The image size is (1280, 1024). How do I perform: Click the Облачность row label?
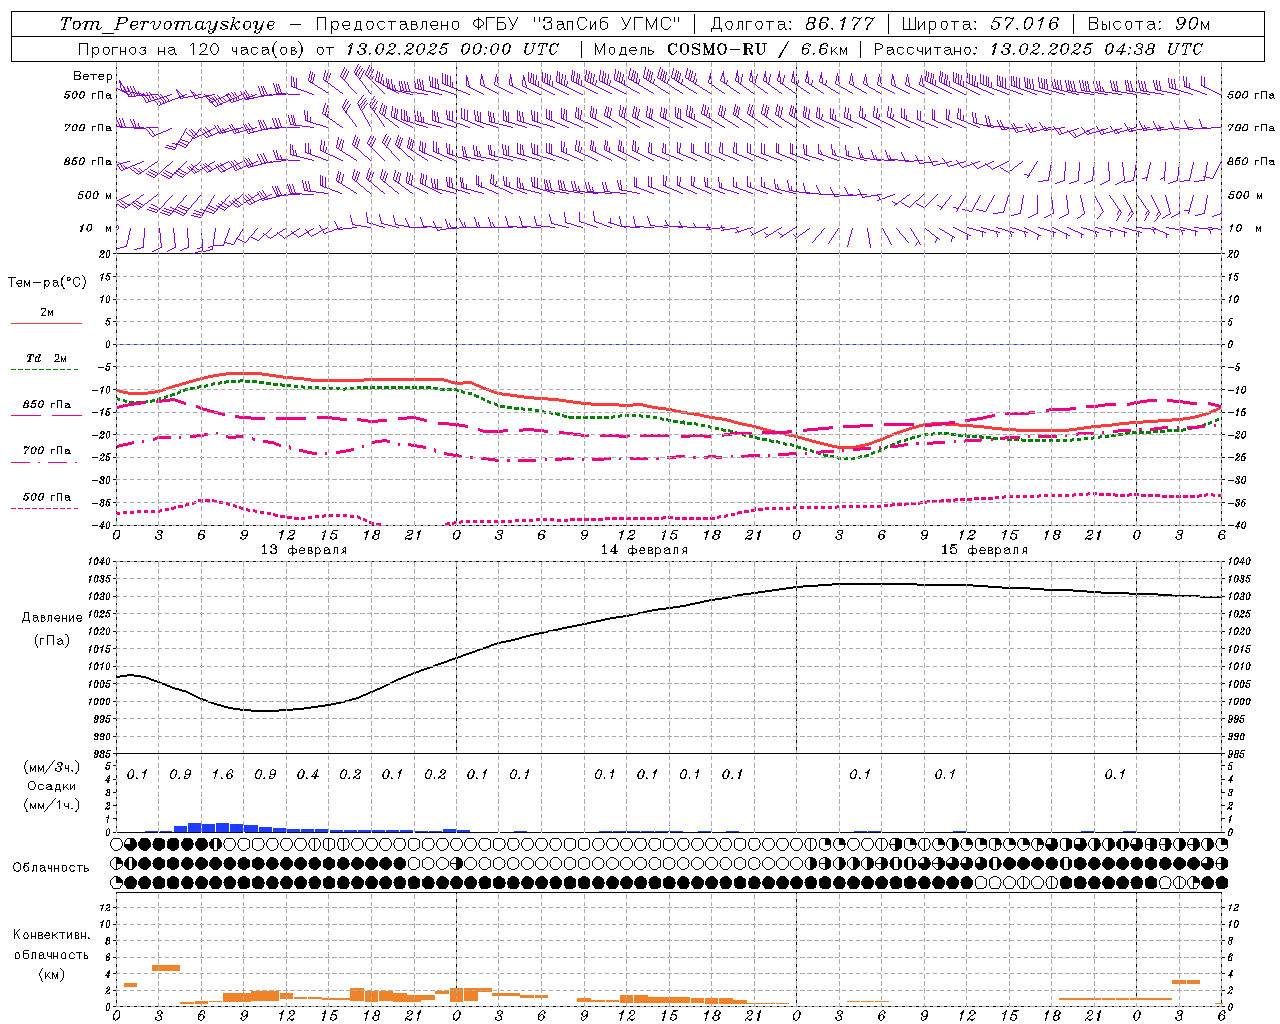[x=51, y=868]
